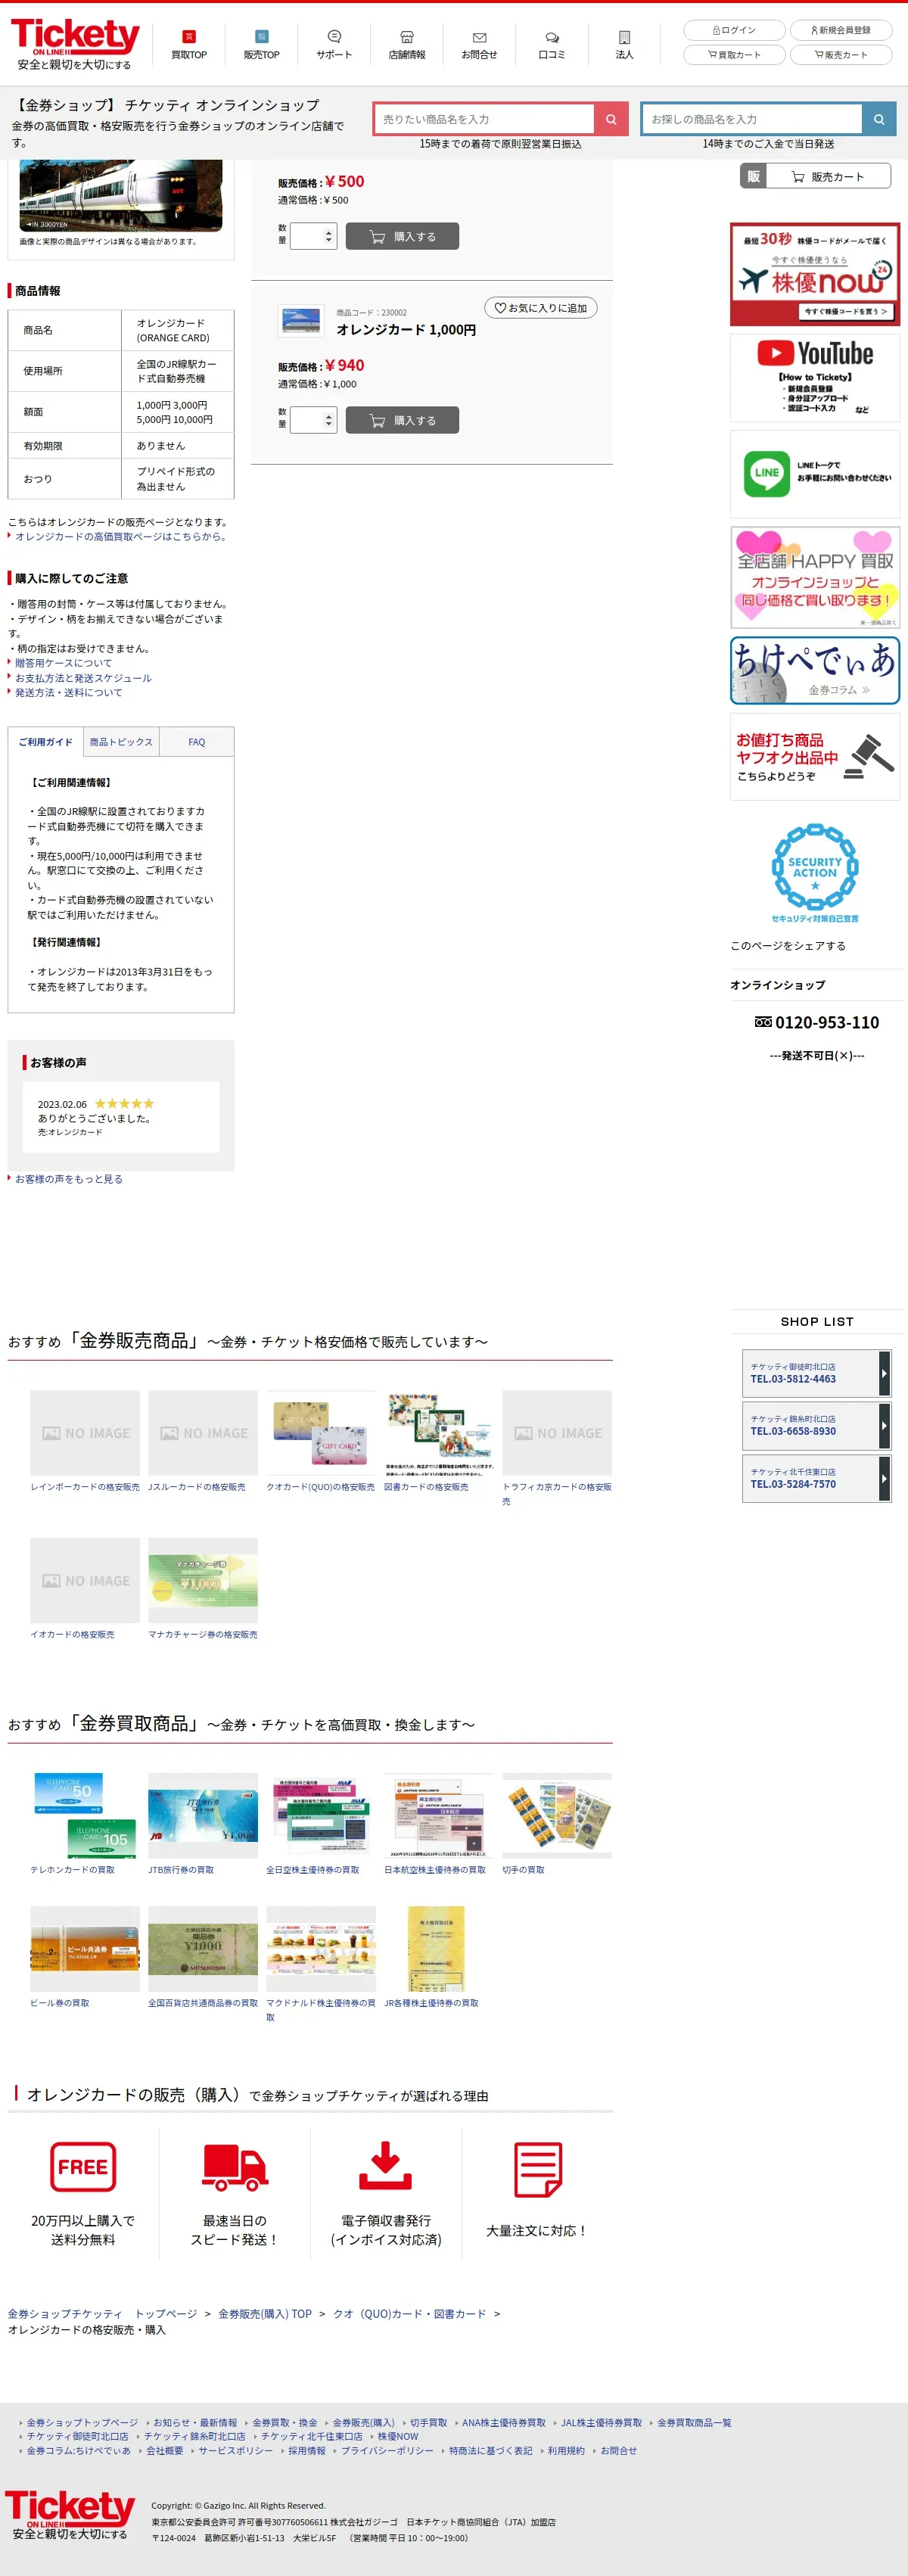Open ヤフオク出品中 auction banner
This screenshot has height=2576, width=908.
point(815,757)
